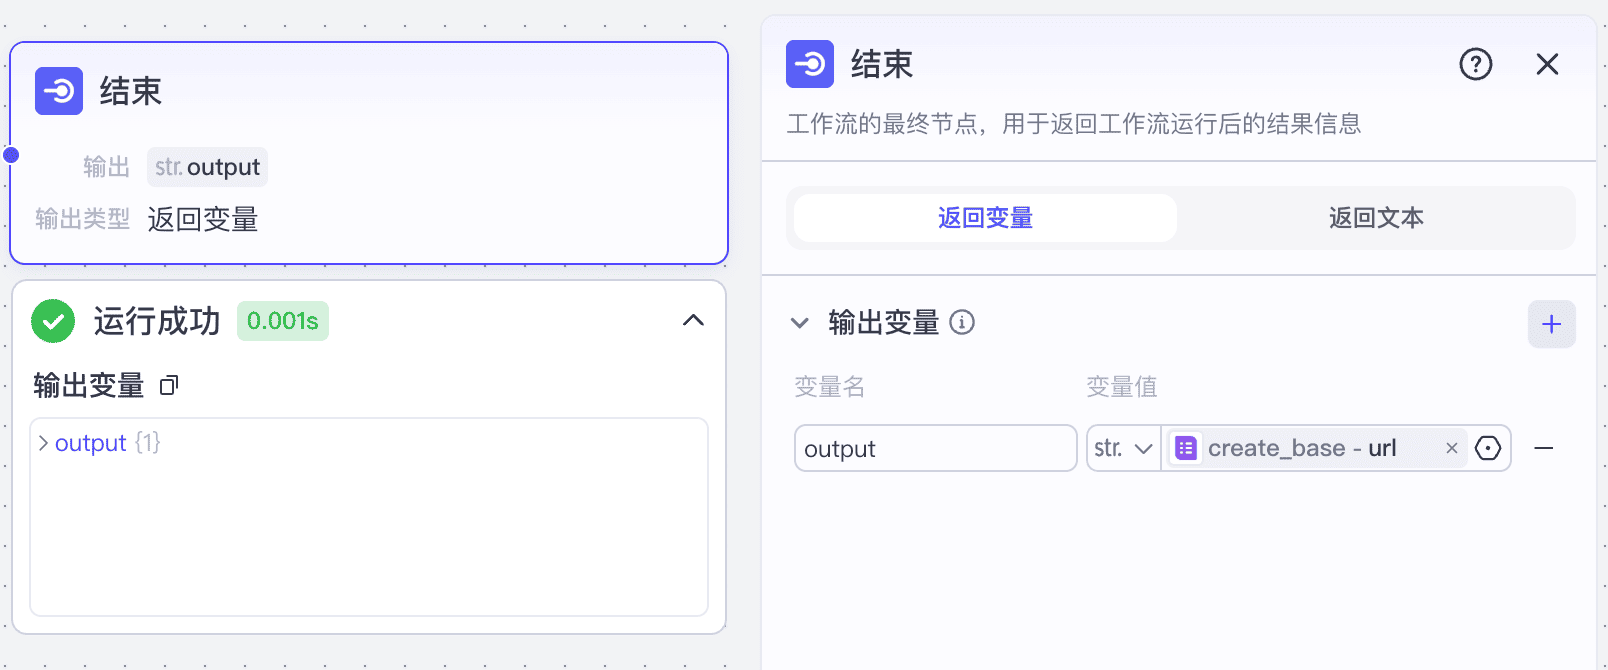This screenshot has width=1608, height=670.
Task: Expand the output tree item in 输出变量
Action: pyautogui.click(x=43, y=442)
